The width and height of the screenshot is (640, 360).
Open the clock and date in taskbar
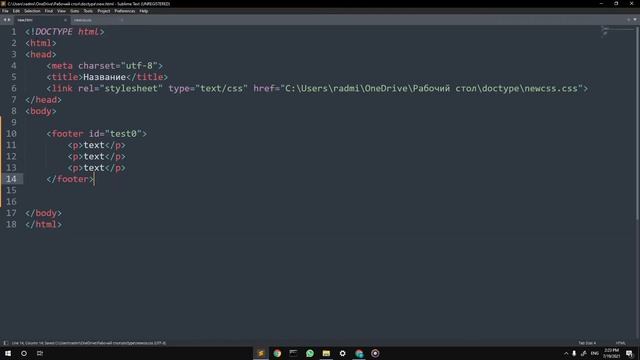[611, 353]
